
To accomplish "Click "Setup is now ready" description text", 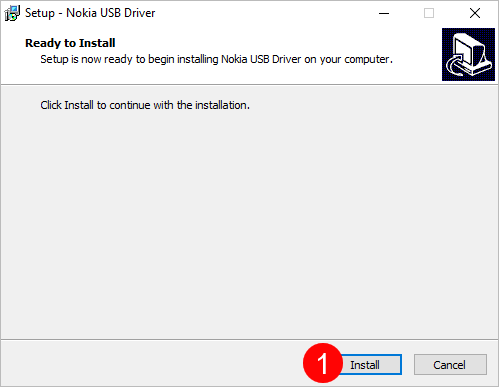I will (216, 59).
